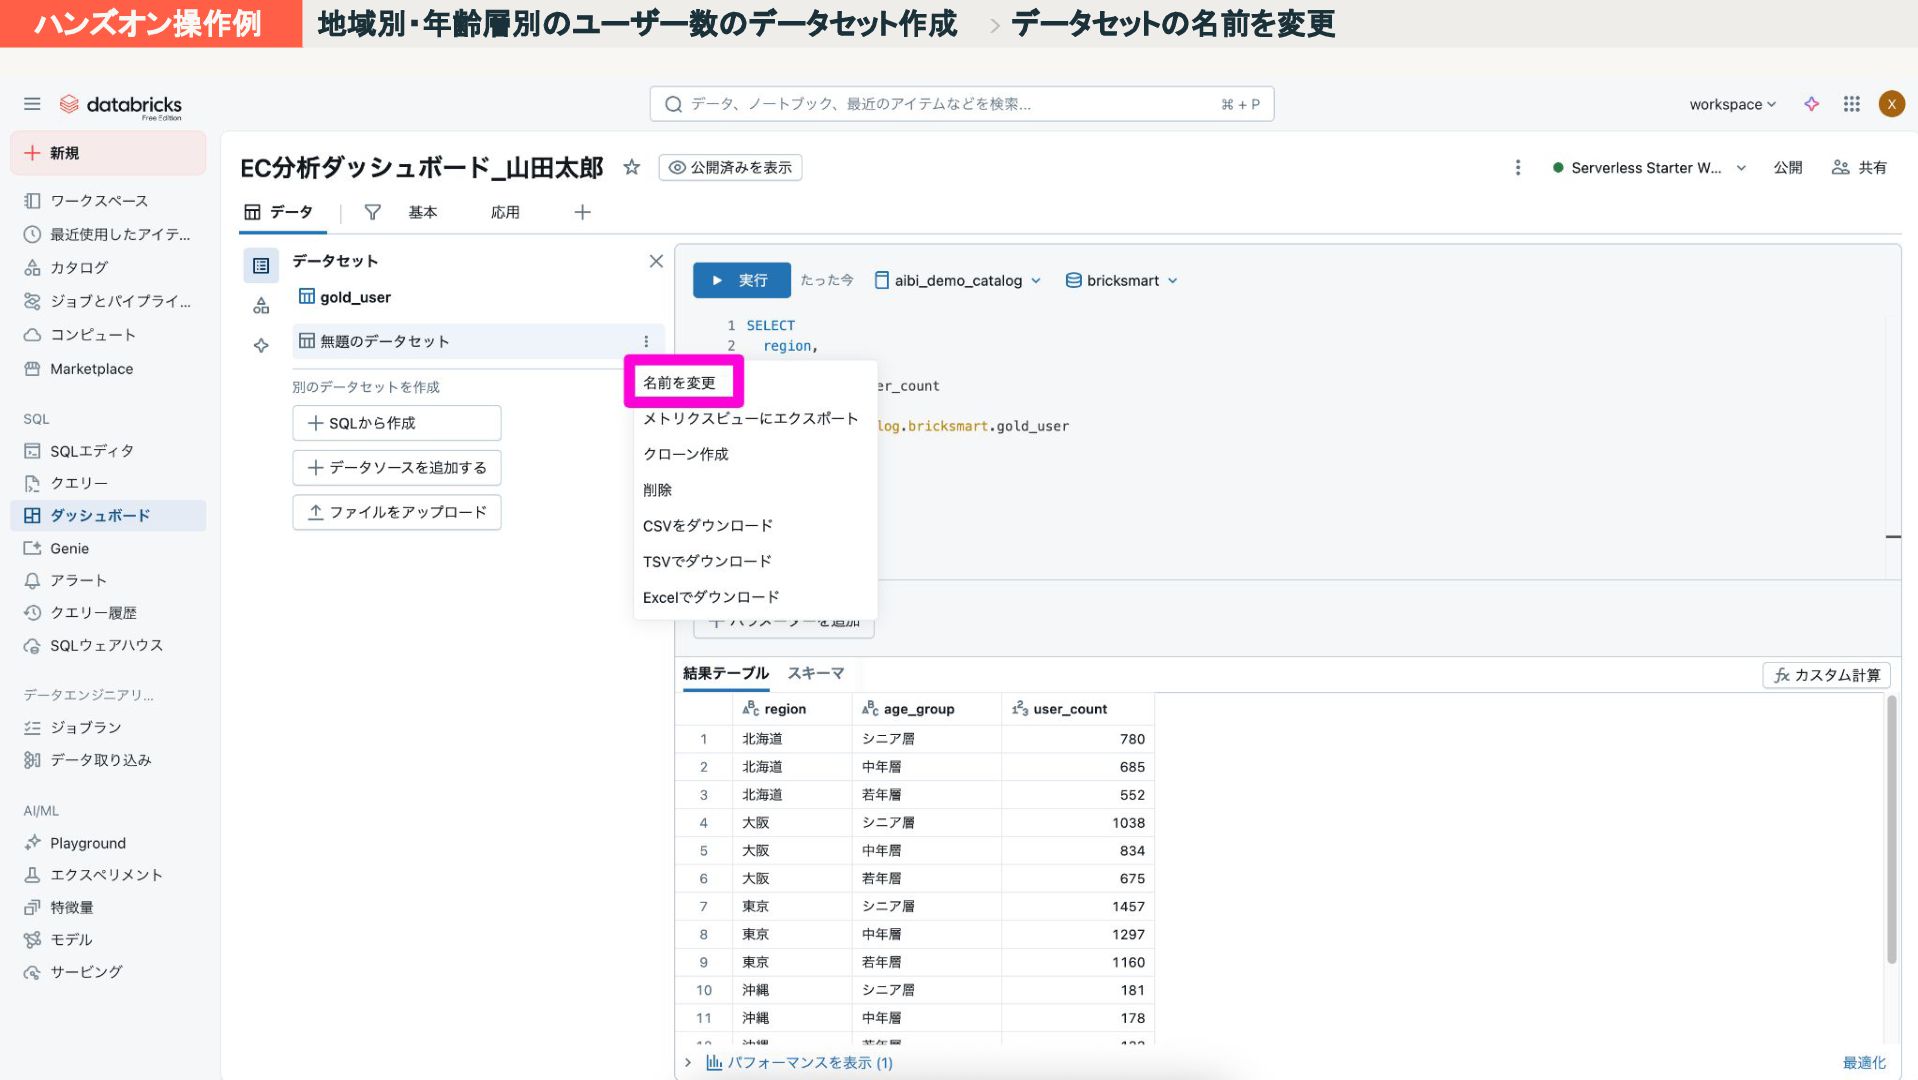
Task: Open the workspace dropdown
Action: [x=1732, y=104]
